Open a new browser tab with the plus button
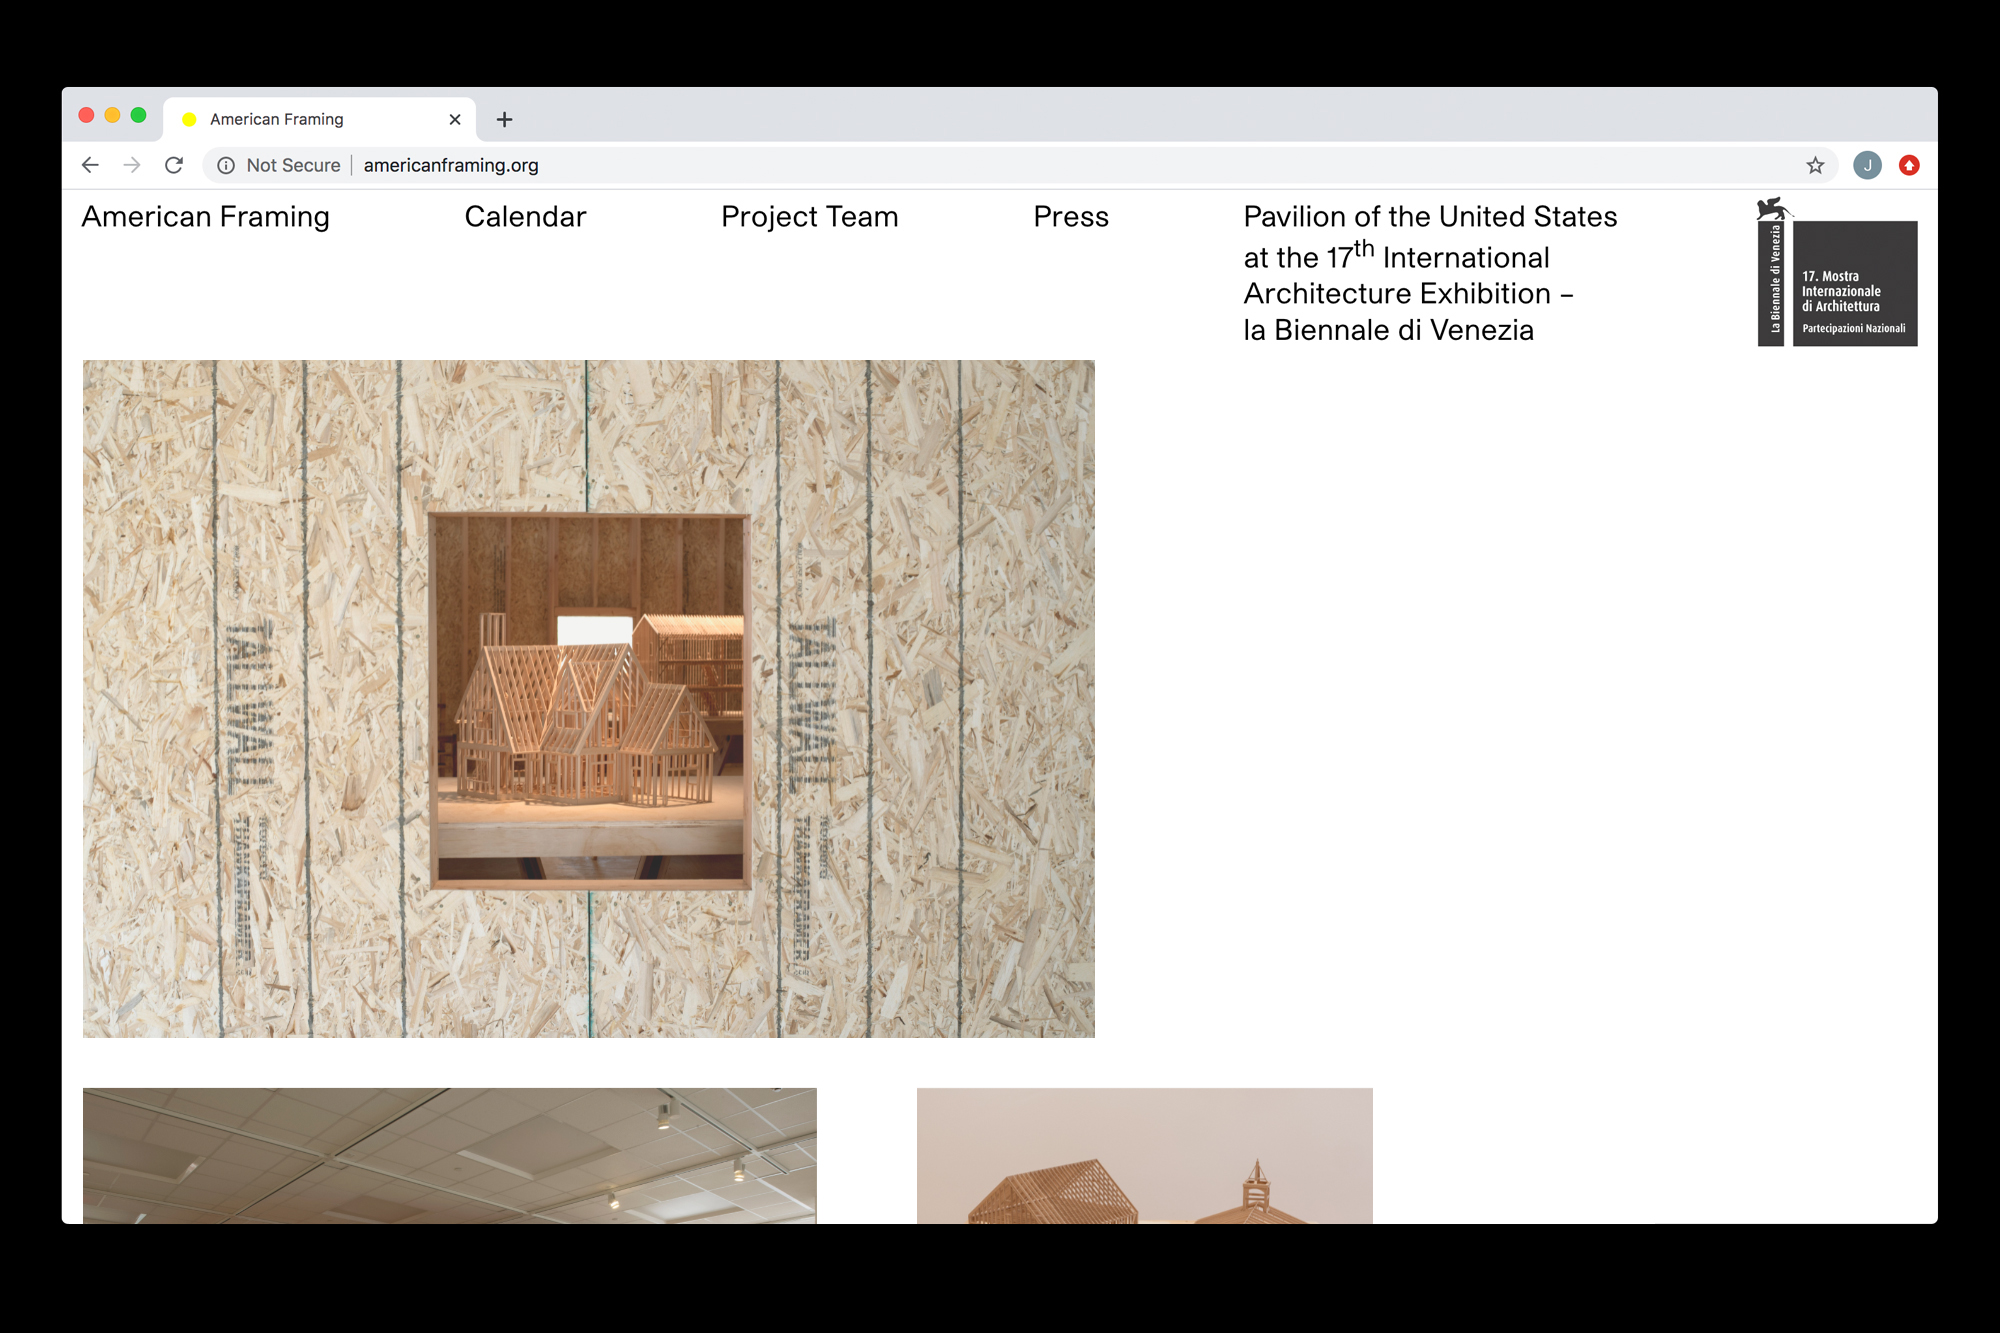This screenshot has width=2000, height=1333. [x=505, y=119]
